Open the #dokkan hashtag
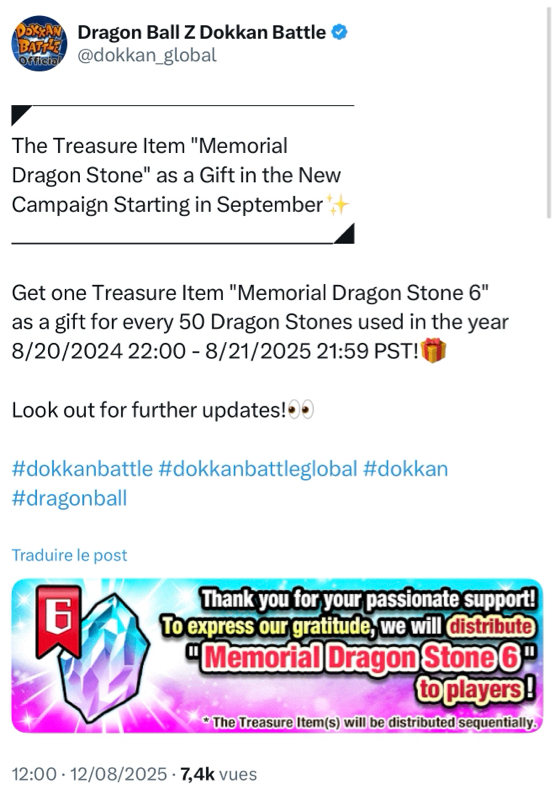The width and height of the screenshot is (555, 800). tap(406, 469)
